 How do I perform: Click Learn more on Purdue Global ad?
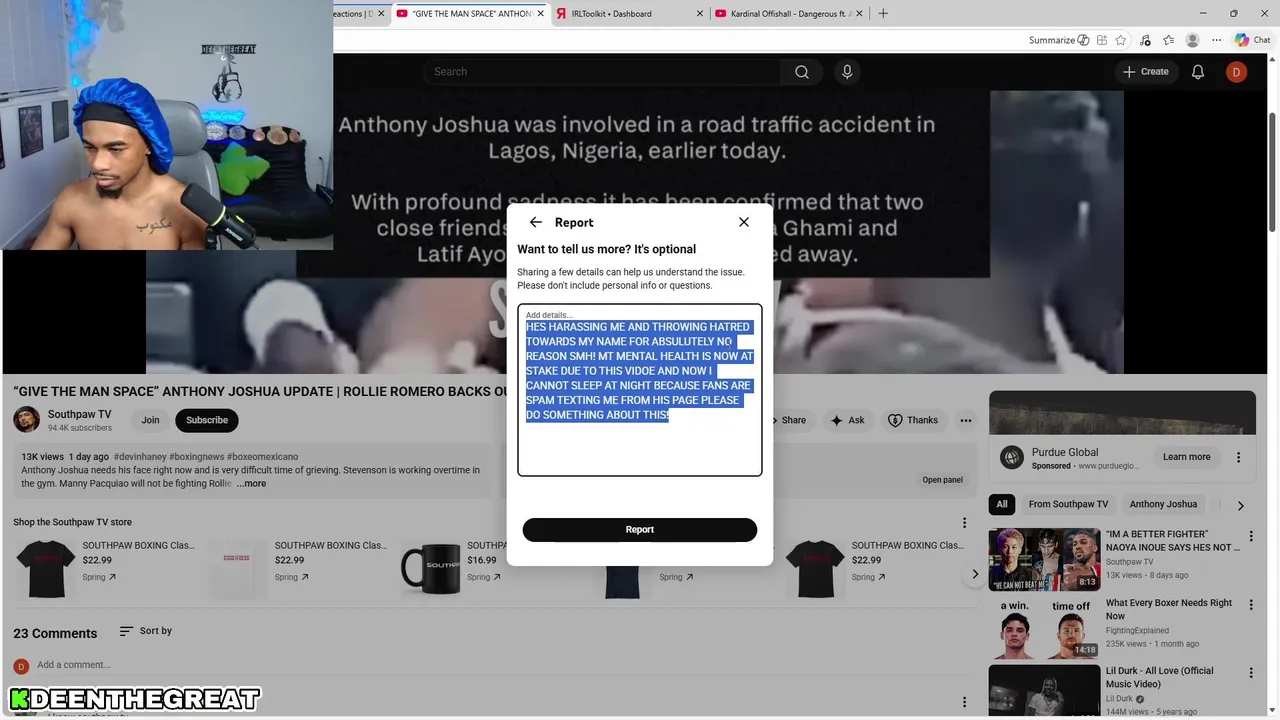click(1186, 457)
